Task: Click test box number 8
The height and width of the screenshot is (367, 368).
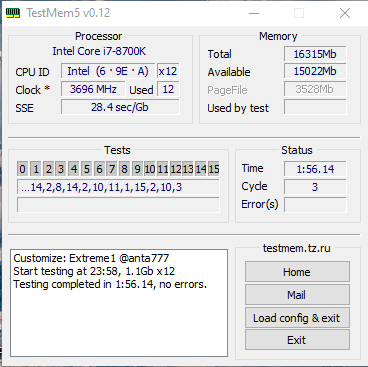Action: (x=124, y=169)
